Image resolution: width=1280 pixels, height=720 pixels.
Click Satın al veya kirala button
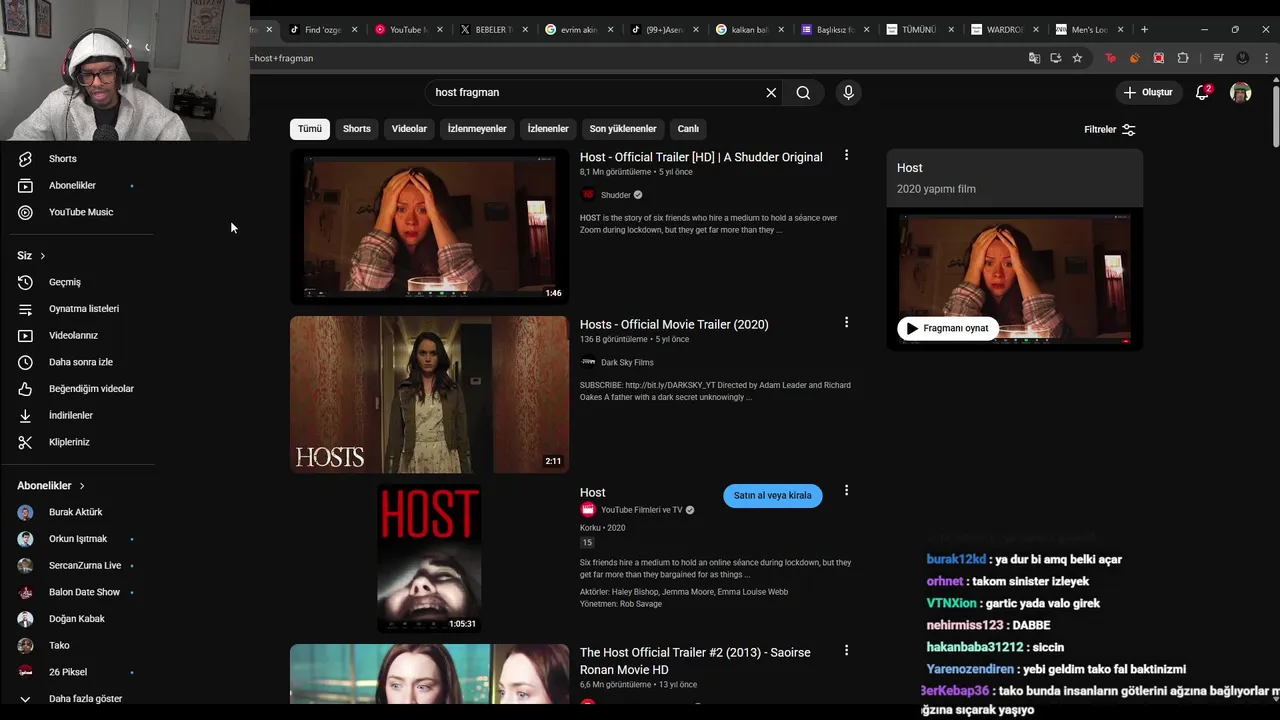pyautogui.click(x=773, y=495)
